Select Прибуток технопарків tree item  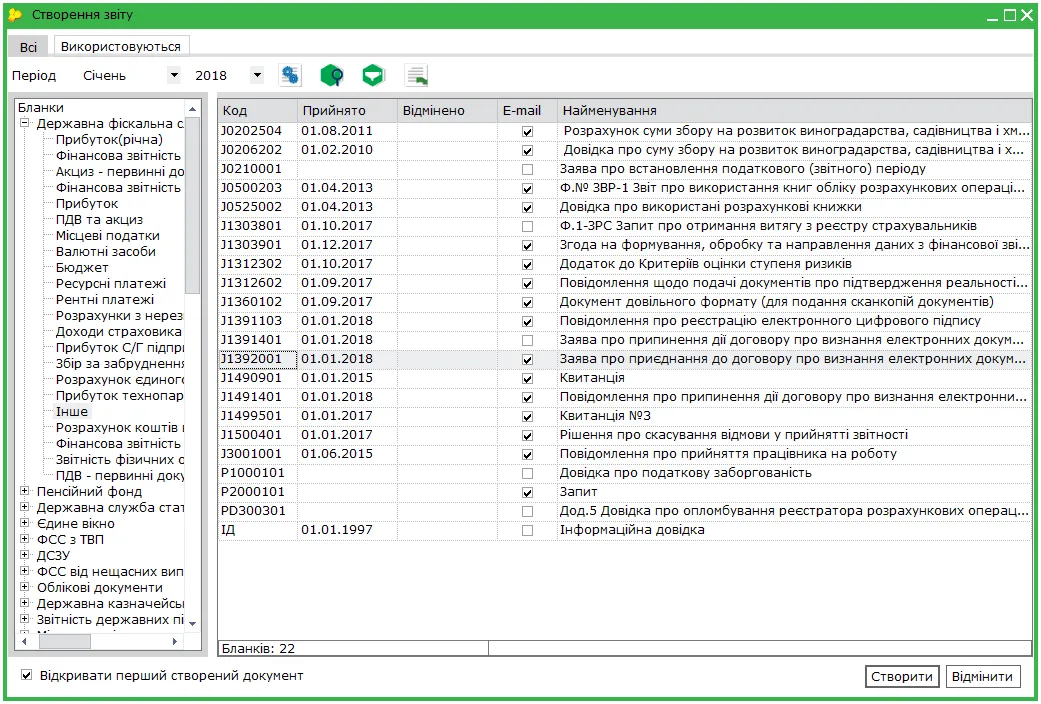120,395
